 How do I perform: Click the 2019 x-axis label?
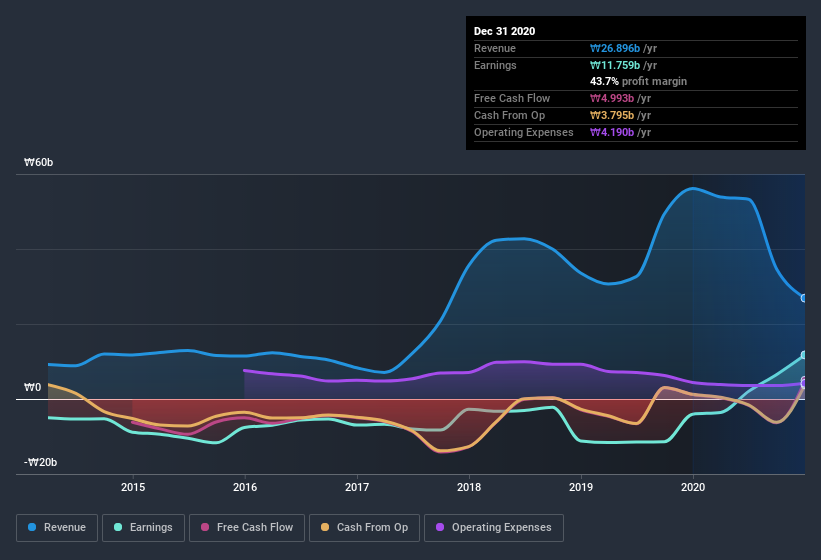click(x=581, y=487)
